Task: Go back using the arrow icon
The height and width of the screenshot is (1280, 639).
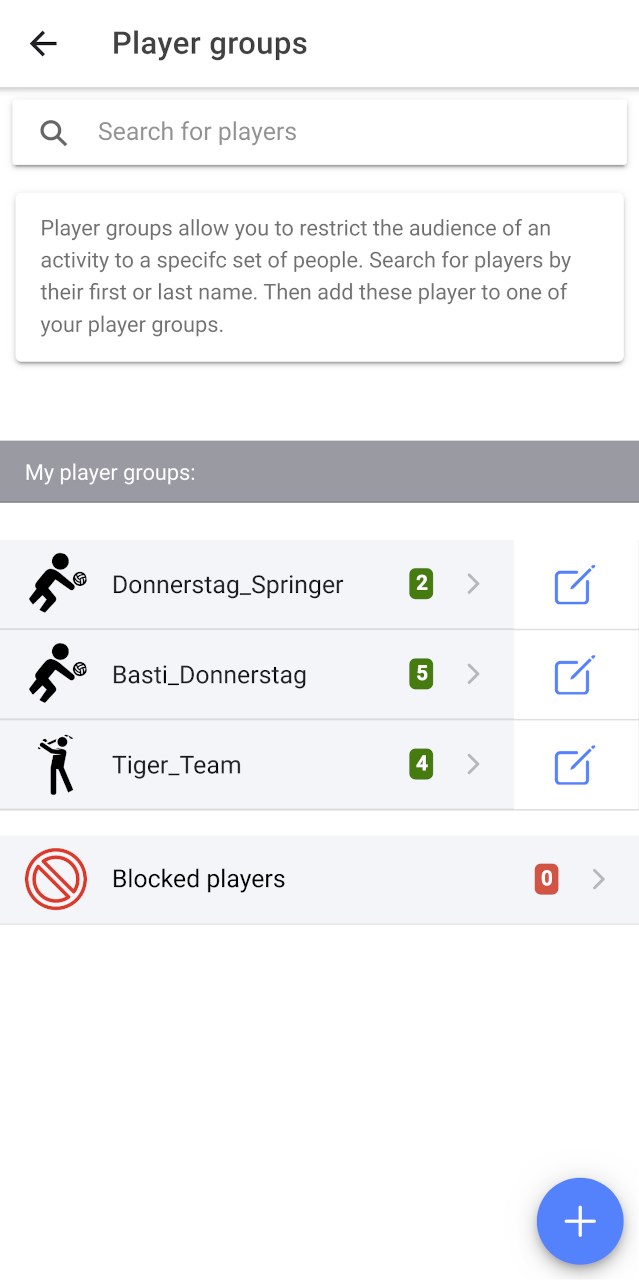Action: pyautogui.click(x=43, y=44)
